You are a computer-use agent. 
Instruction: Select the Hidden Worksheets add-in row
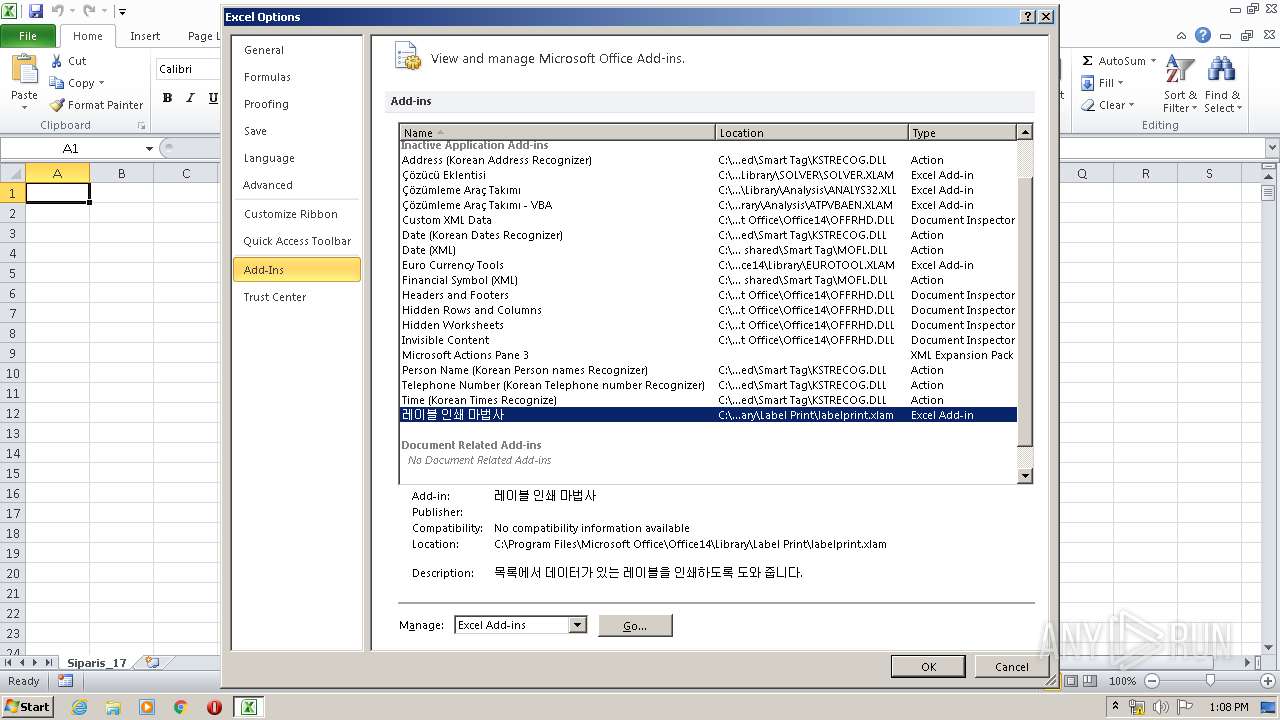pos(708,325)
